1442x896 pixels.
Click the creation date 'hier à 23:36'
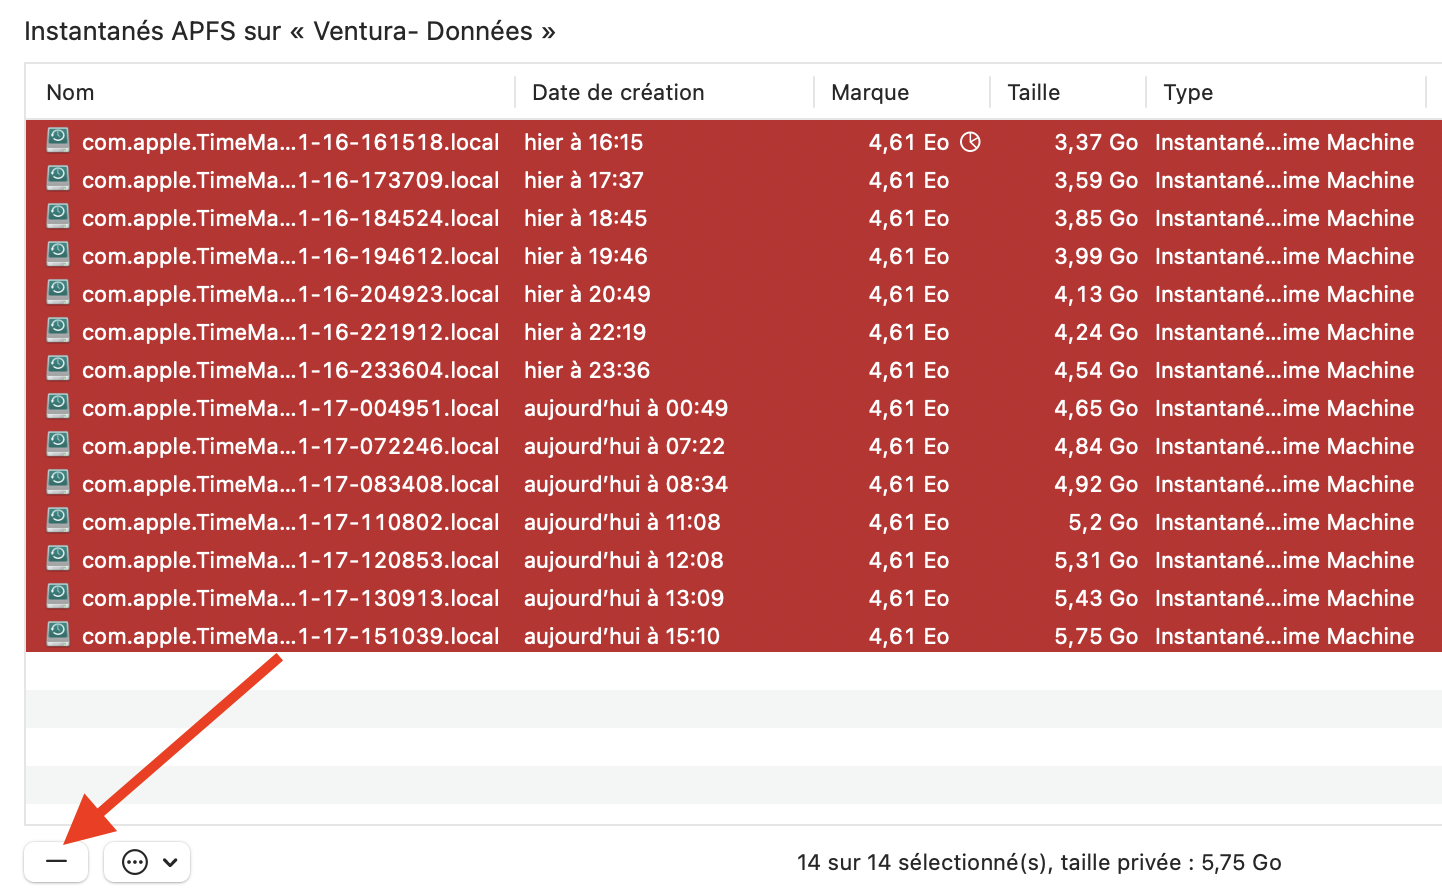587,370
